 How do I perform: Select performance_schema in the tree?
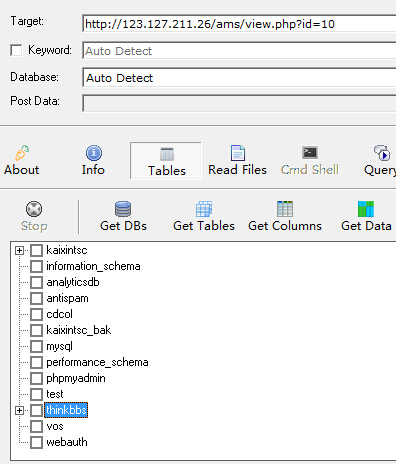tap(97, 362)
